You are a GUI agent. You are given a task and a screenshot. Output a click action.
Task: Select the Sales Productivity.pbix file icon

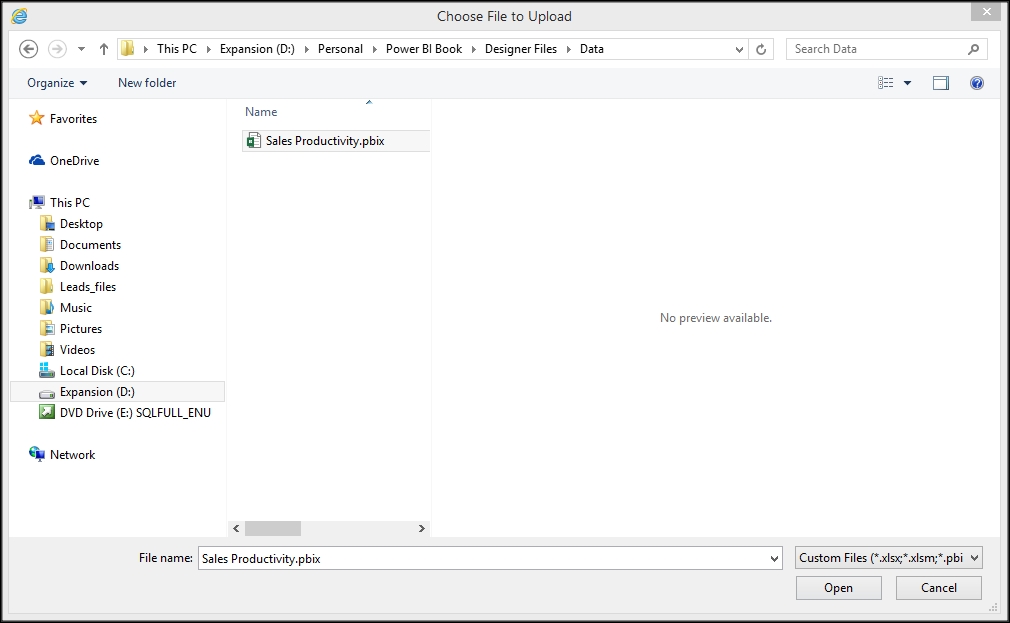click(x=253, y=141)
